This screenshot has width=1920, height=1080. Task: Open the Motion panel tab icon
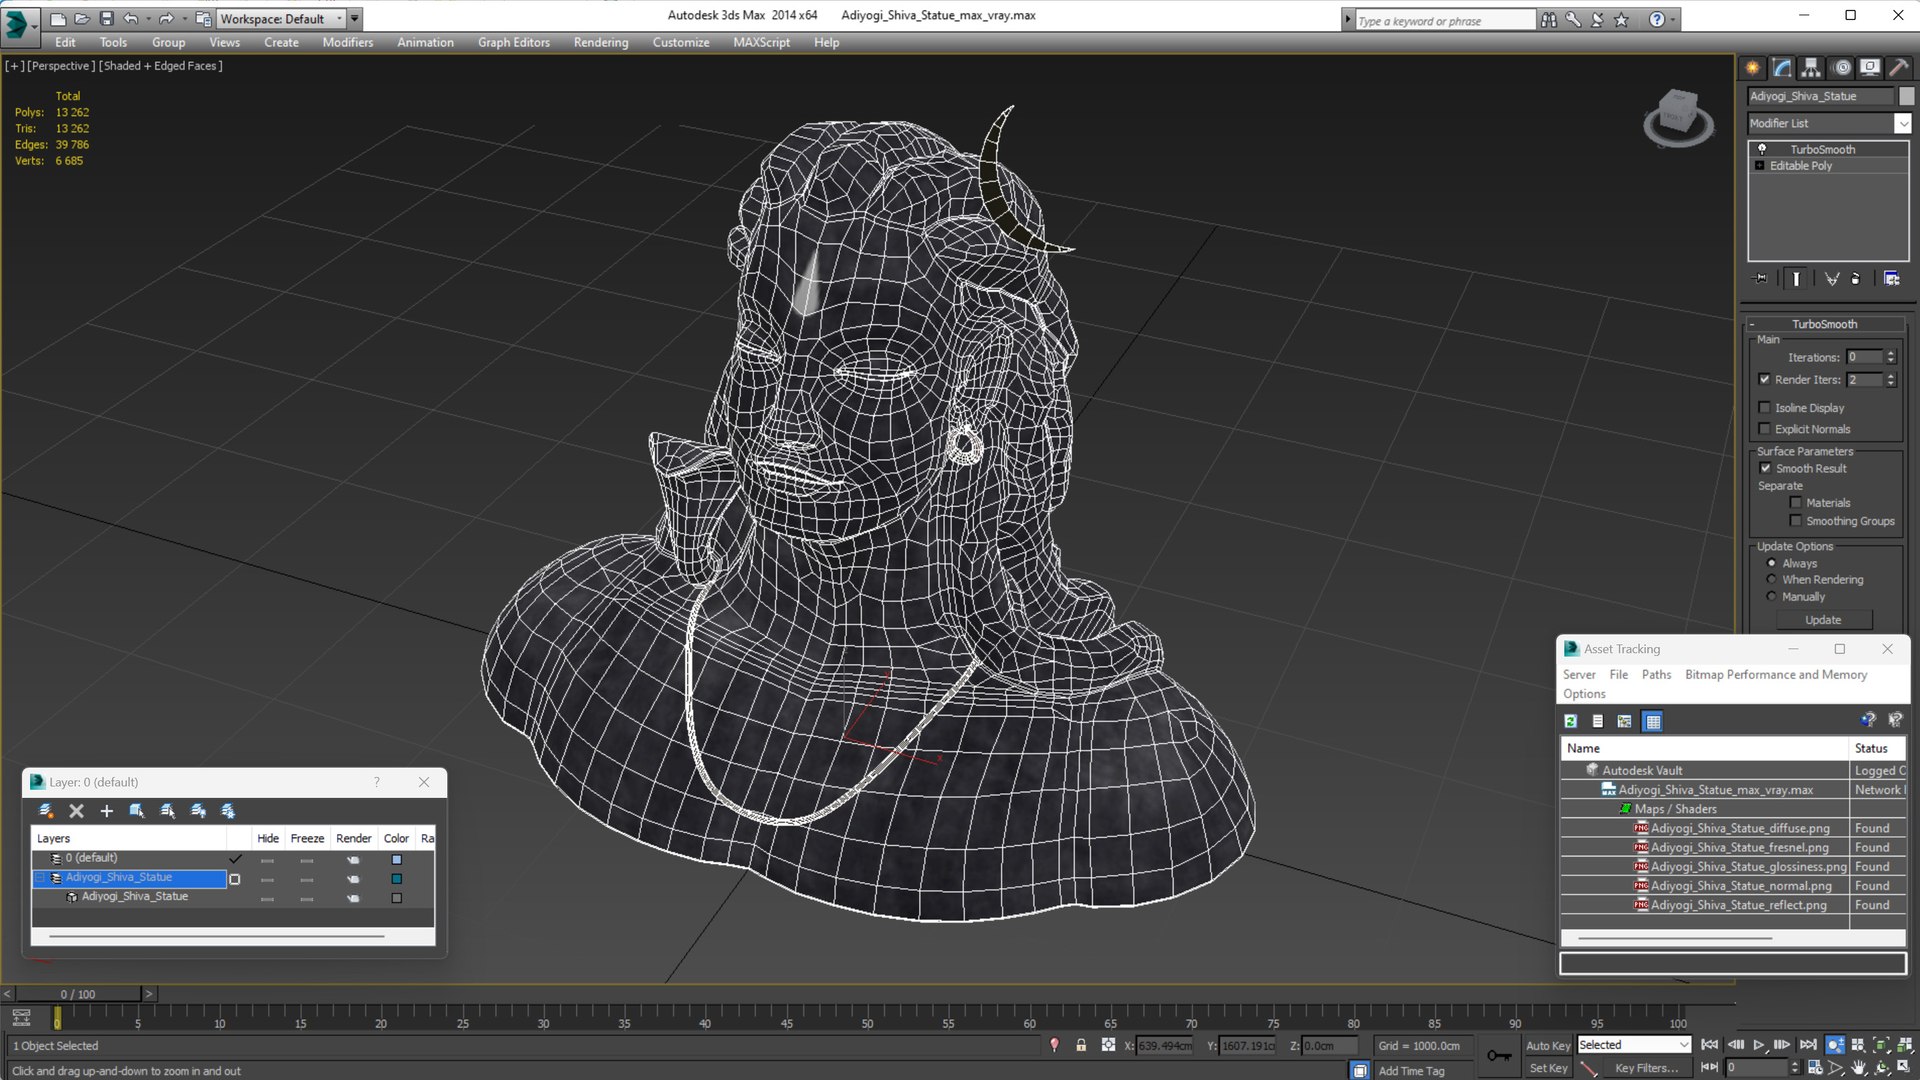click(1842, 68)
